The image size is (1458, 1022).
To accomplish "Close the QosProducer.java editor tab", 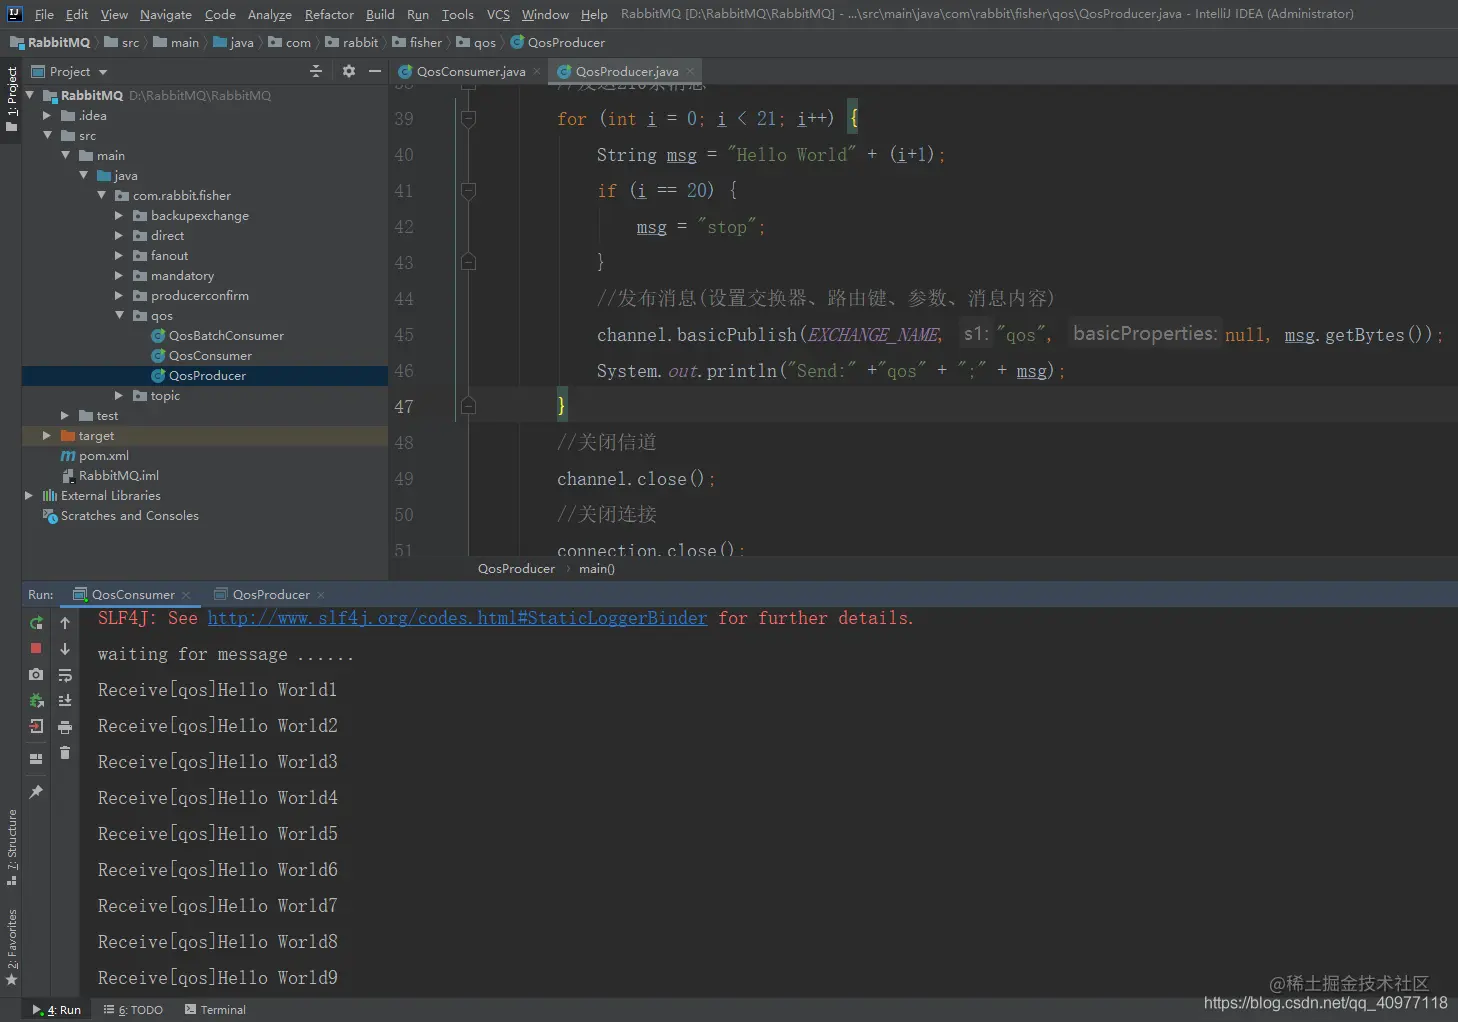I will pos(690,71).
